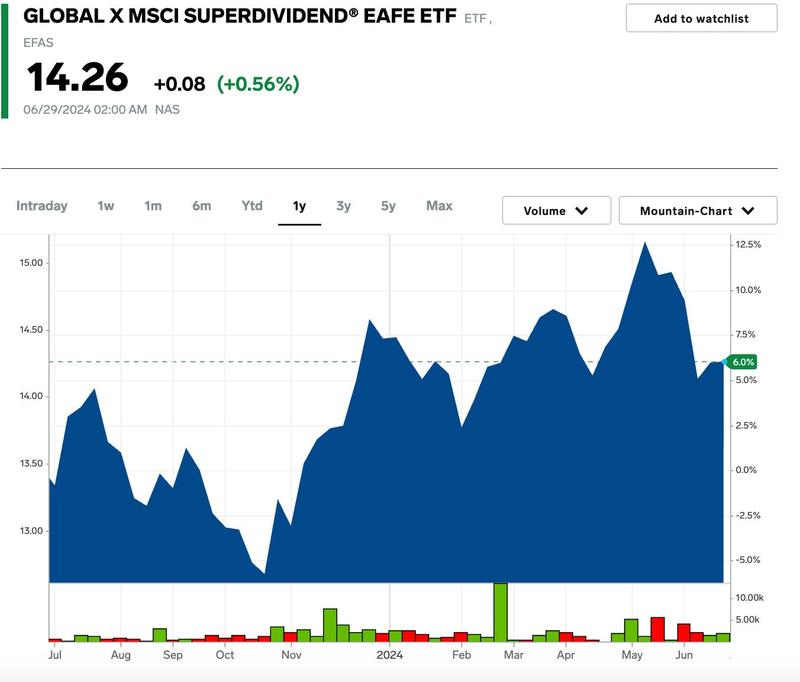Open the Mountain-Chart type dropdown
Image resolution: width=800 pixels, height=682 pixels.
[x=698, y=211]
